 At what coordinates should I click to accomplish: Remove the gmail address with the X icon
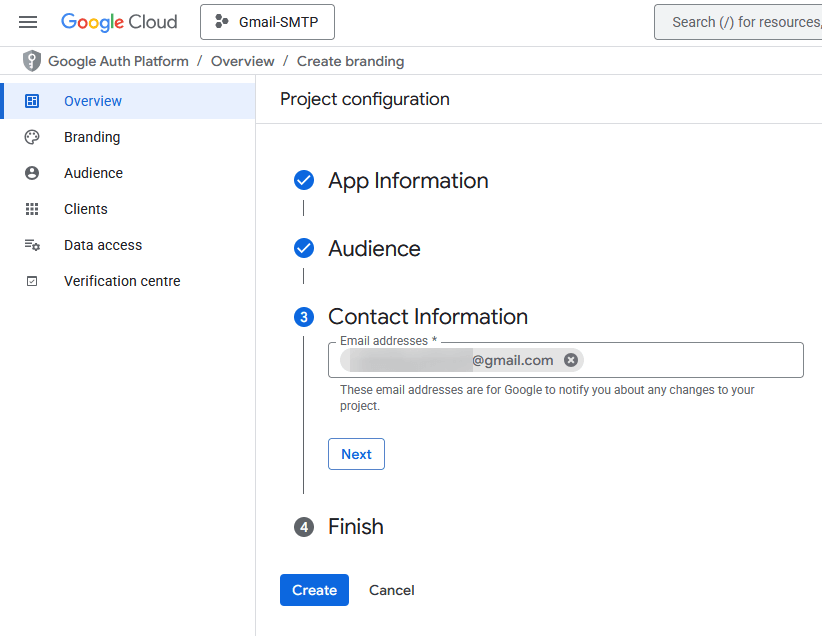(571, 360)
